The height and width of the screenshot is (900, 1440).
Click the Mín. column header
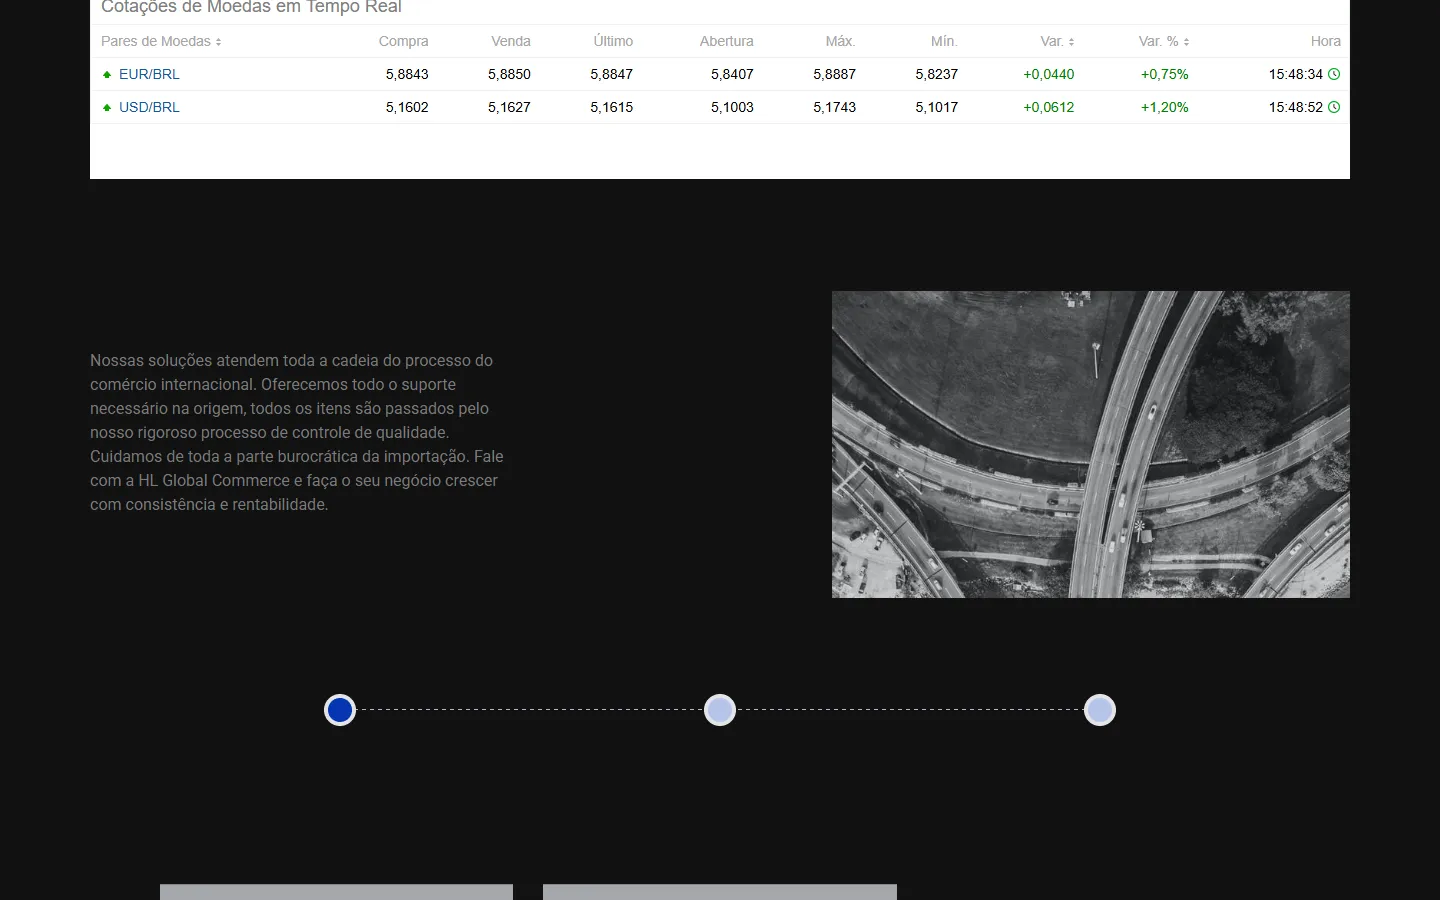tap(944, 41)
